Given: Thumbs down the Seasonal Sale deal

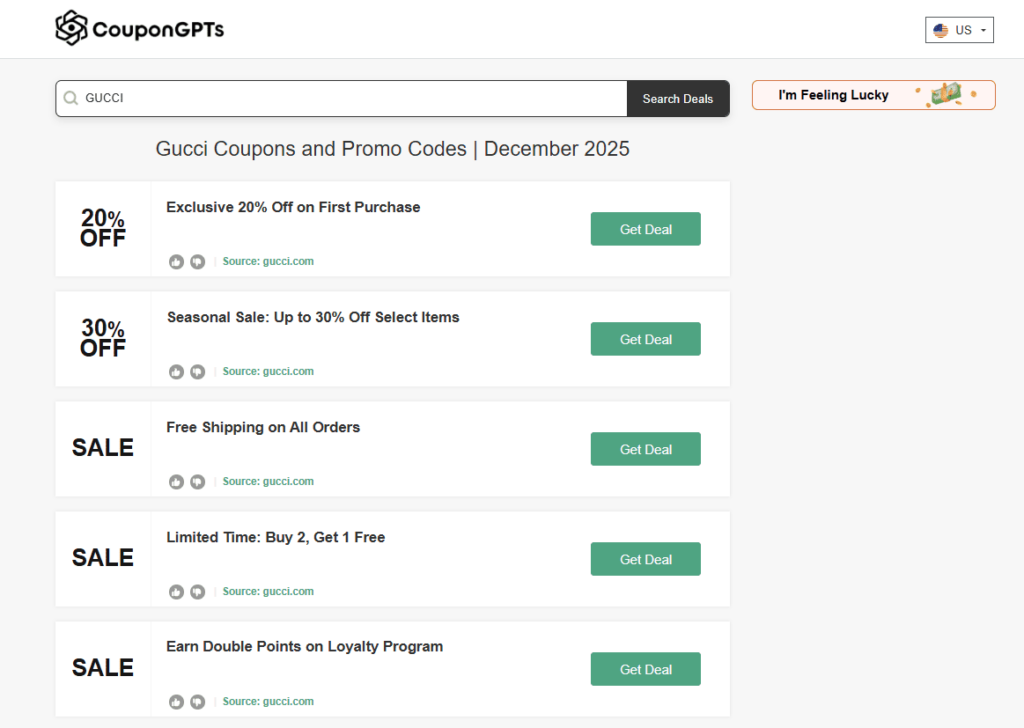Looking at the screenshot, I should [197, 372].
